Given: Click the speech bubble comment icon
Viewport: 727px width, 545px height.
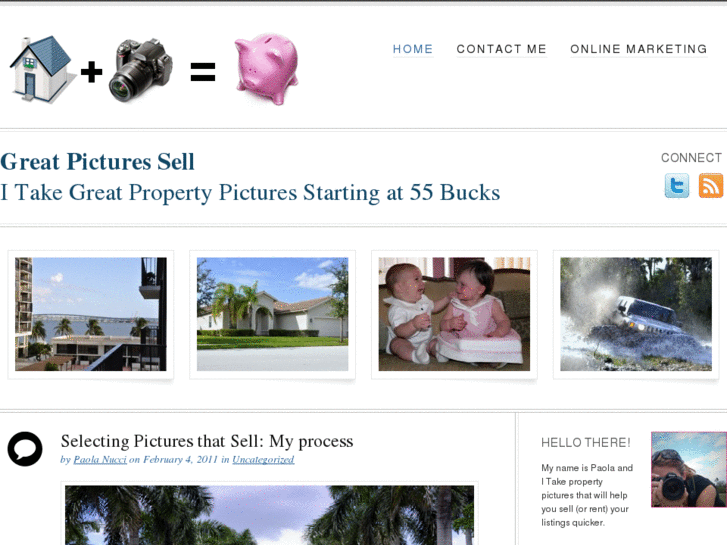Looking at the screenshot, I should (x=25, y=449).
